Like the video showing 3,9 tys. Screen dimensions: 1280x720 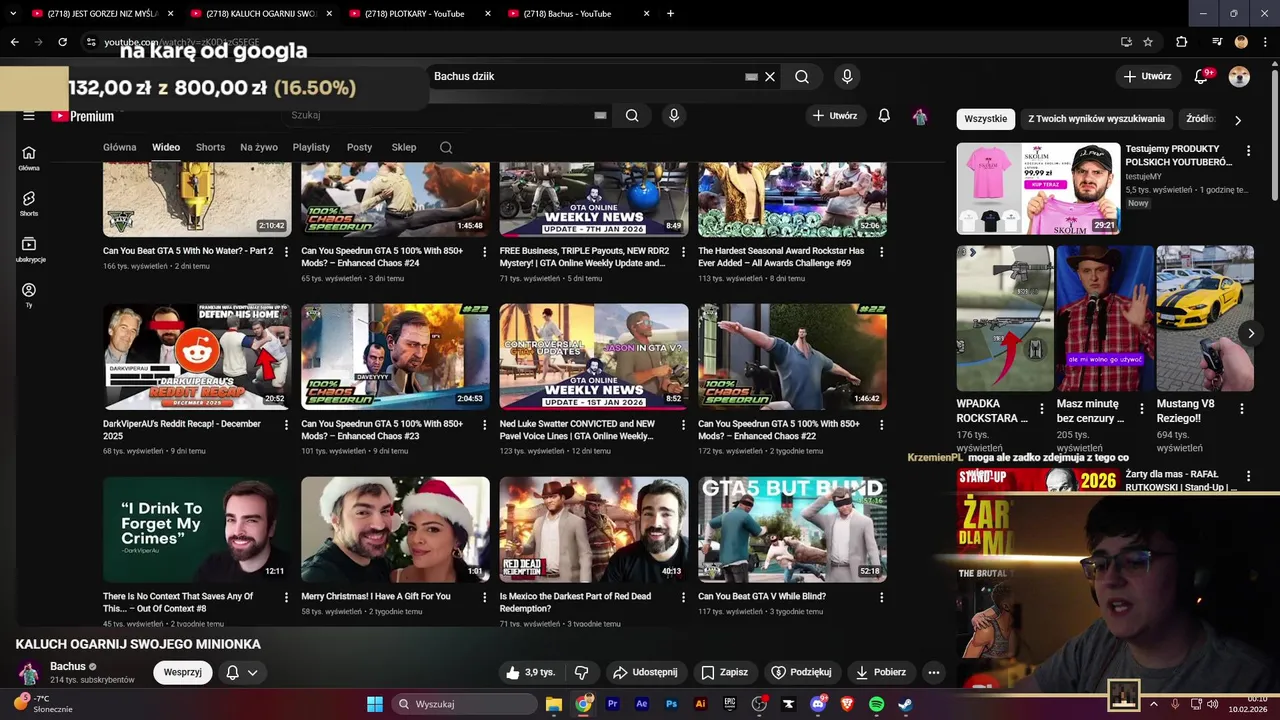[530, 672]
